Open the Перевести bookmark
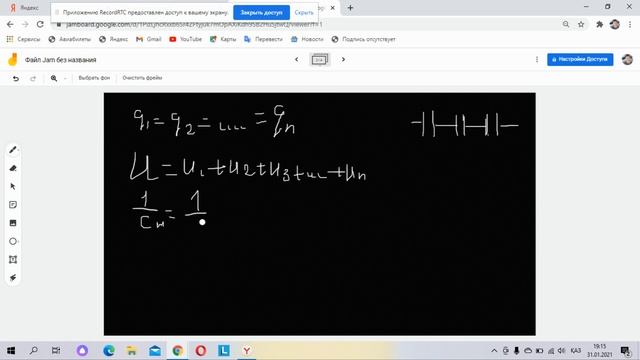 point(263,39)
